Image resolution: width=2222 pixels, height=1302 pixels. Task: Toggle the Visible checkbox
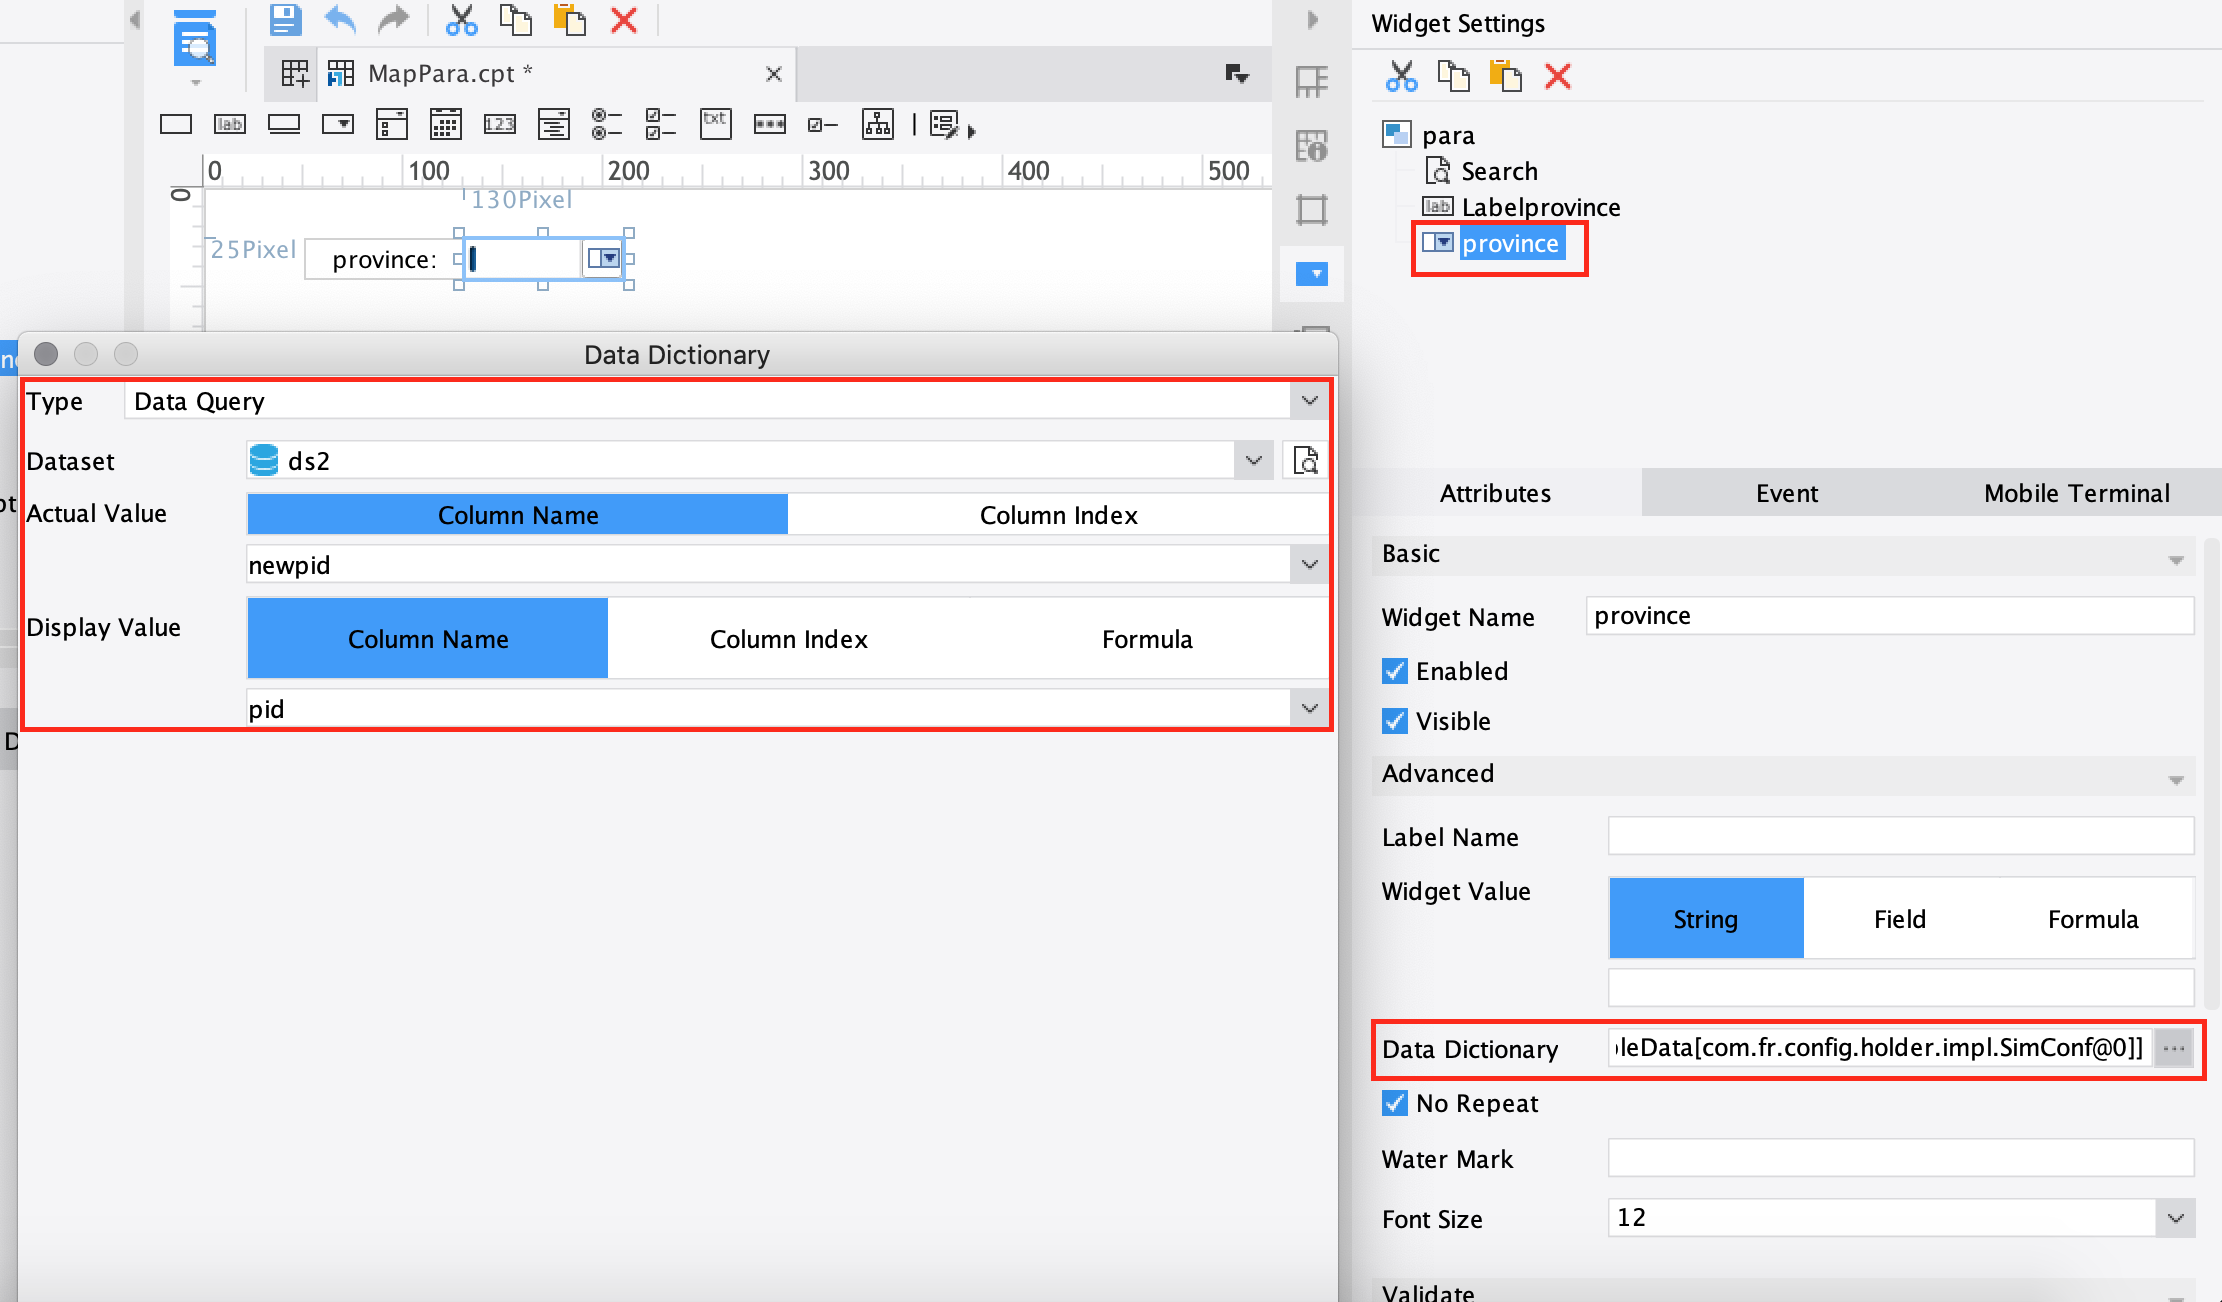[x=1394, y=721]
